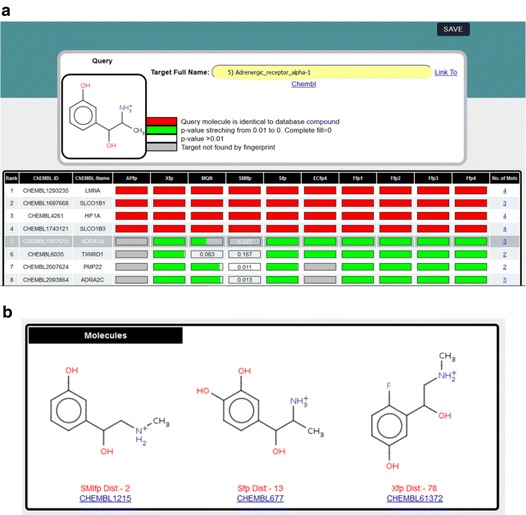Click the green p-value legend swatch
The image size is (526, 515).
161,130
